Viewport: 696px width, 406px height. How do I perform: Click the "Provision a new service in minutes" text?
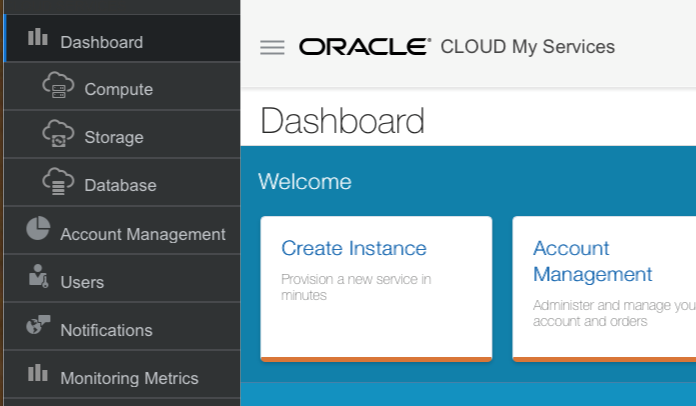click(356, 287)
